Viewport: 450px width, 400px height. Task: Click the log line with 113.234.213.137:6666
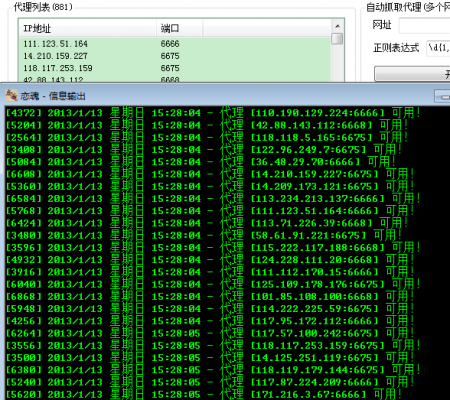[x=213, y=199]
